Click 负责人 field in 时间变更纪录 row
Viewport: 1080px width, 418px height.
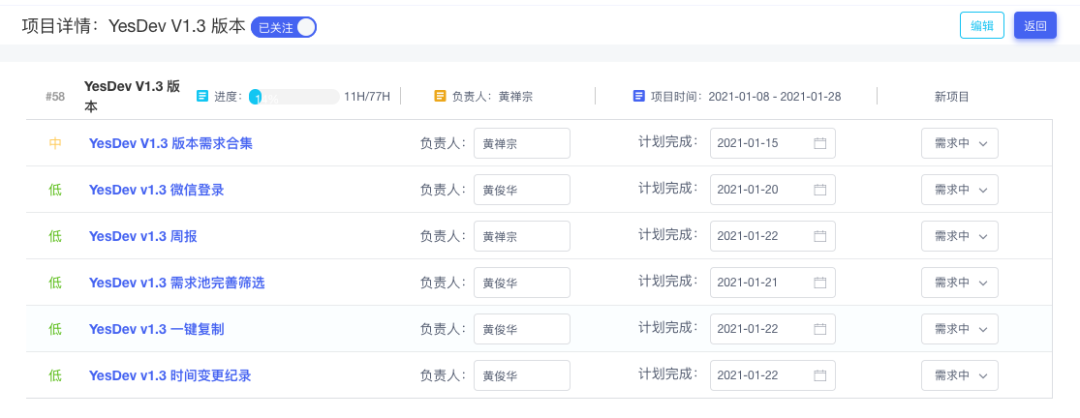[522, 375]
